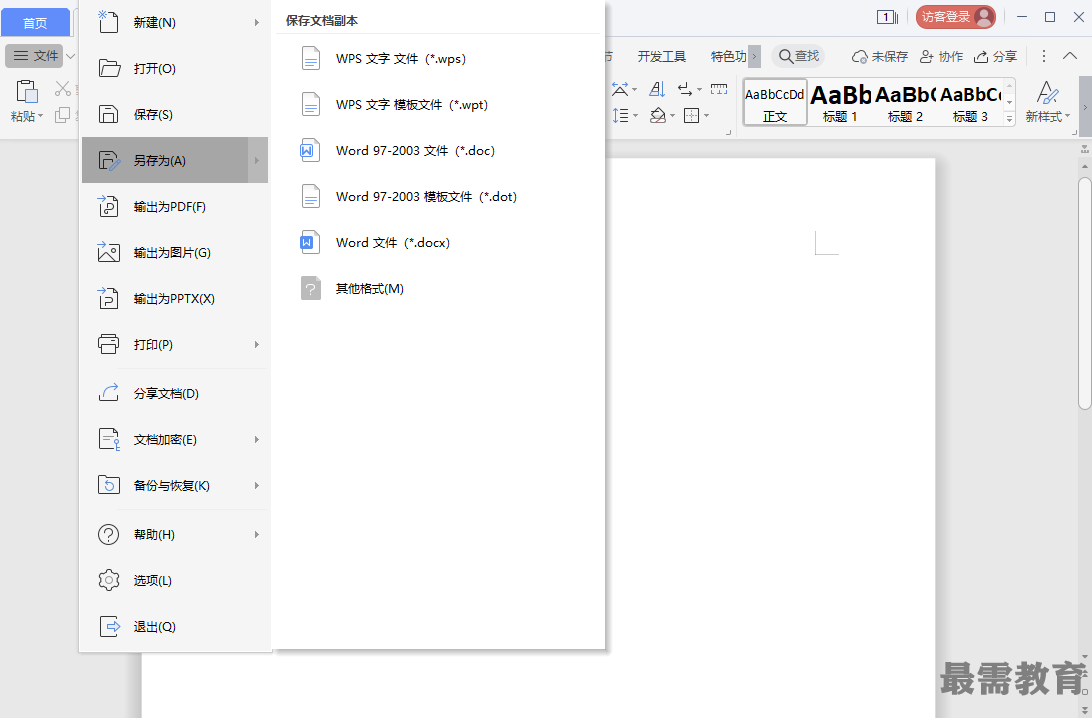Click the picture export icon
This screenshot has width=1092, height=718.
click(x=108, y=251)
